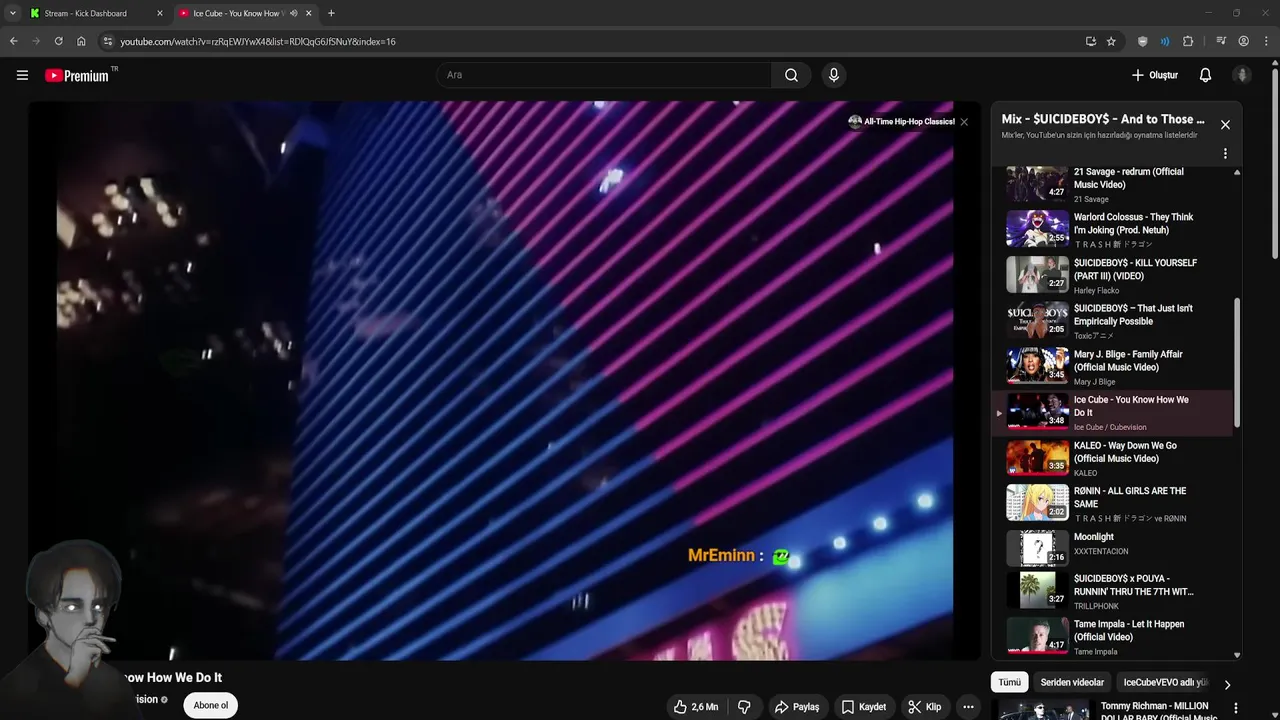Show more filter chips arrow
Viewport: 1280px width, 720px height.
1227,684
